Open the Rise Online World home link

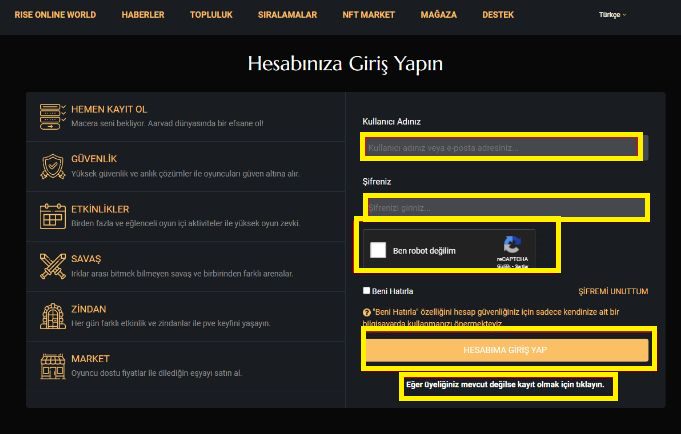coord(55,15)
